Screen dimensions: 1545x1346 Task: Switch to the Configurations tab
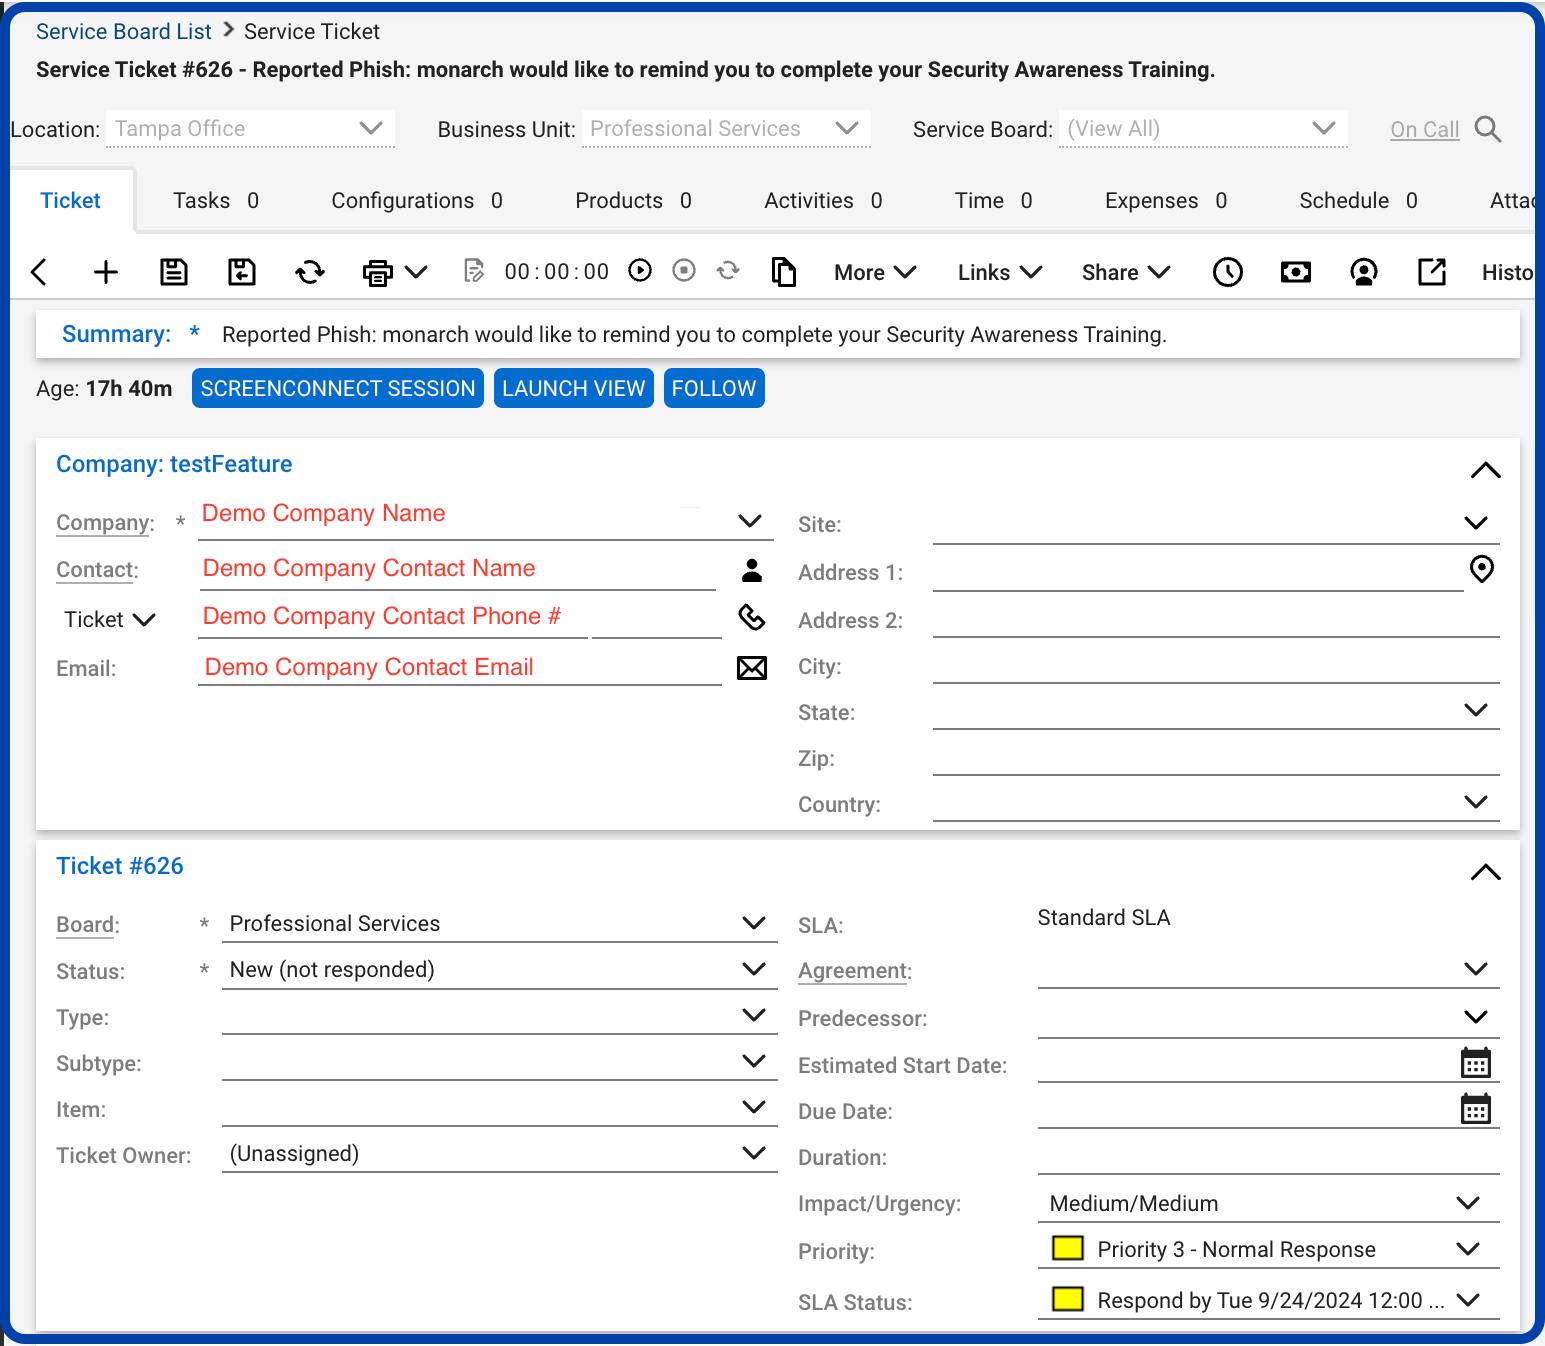pos(401,200)
